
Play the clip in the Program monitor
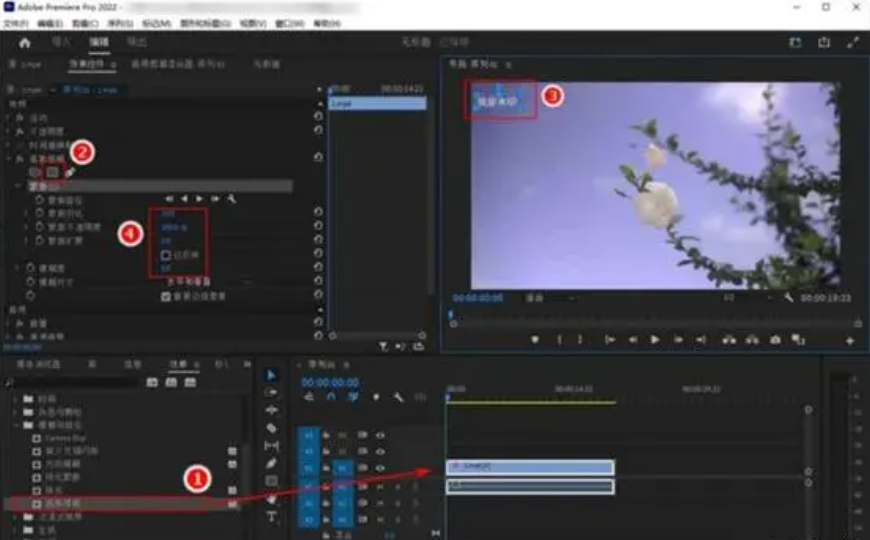[x=655, y=340]
